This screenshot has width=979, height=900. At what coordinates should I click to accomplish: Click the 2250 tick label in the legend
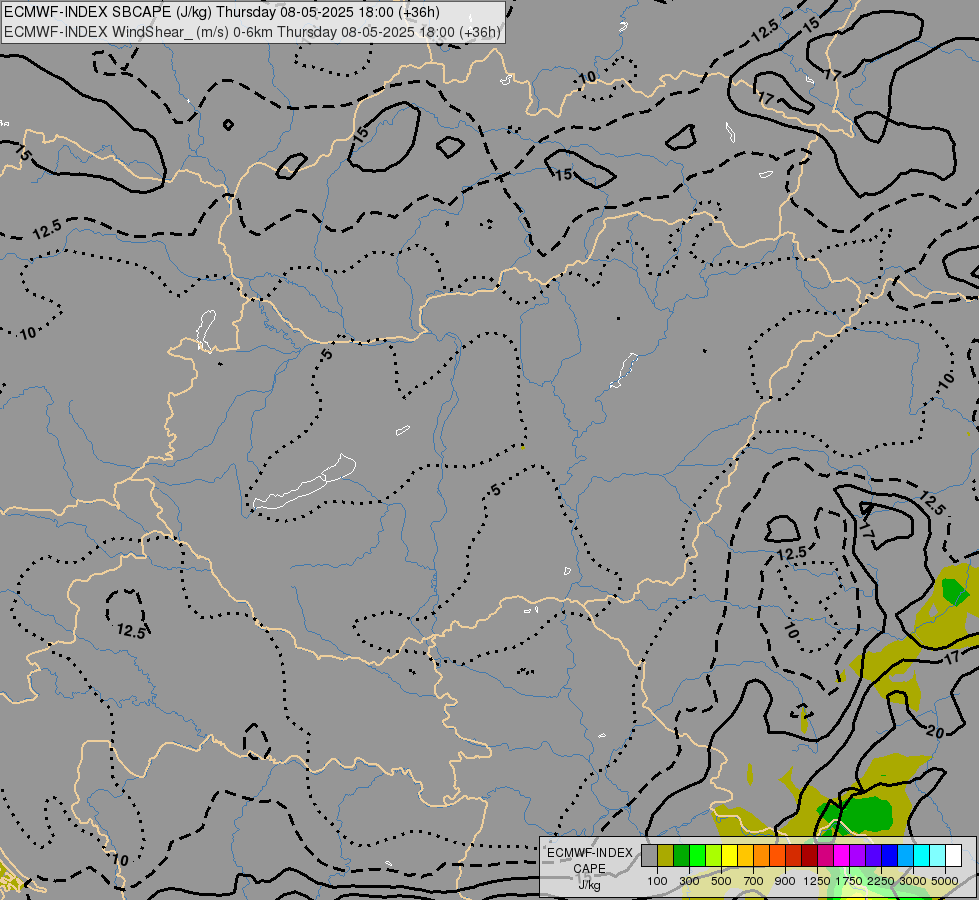[x=881, y=881]
